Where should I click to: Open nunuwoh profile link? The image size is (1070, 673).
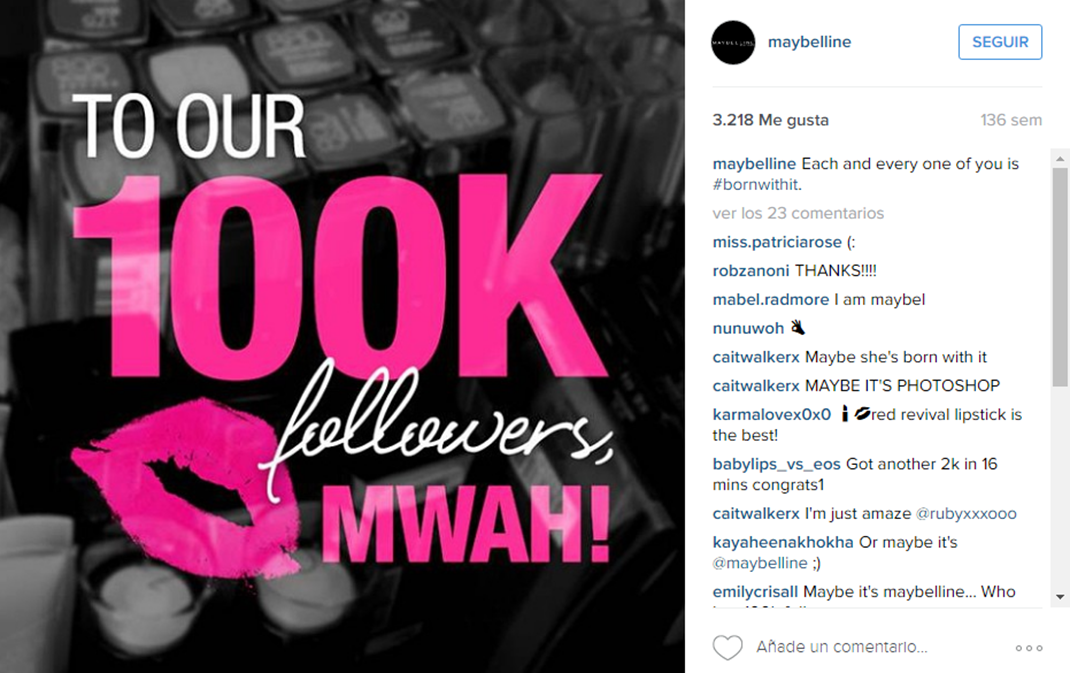coord(748,328)
